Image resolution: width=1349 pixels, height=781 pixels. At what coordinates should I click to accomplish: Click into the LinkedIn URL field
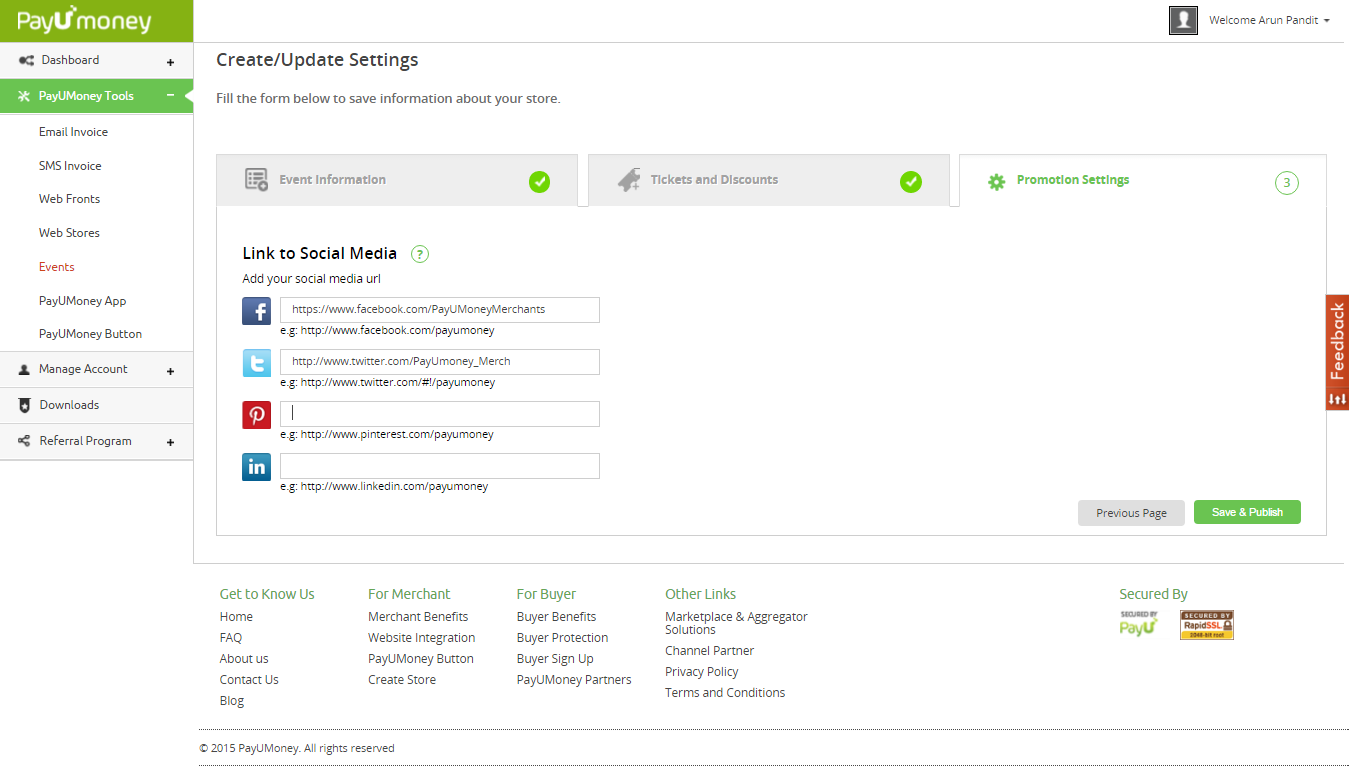click(x=440, y=466)
